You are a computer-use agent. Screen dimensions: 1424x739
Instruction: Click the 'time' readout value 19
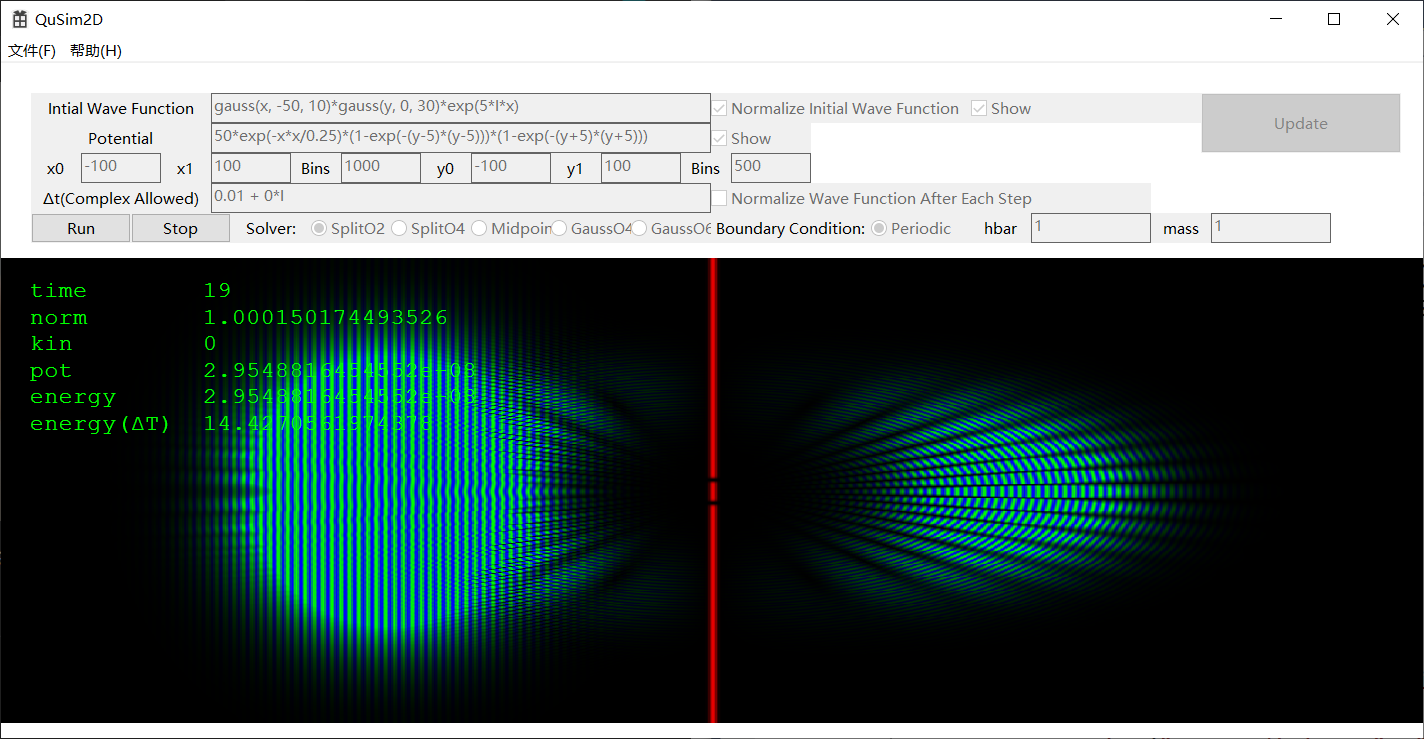tap(217, 291)
